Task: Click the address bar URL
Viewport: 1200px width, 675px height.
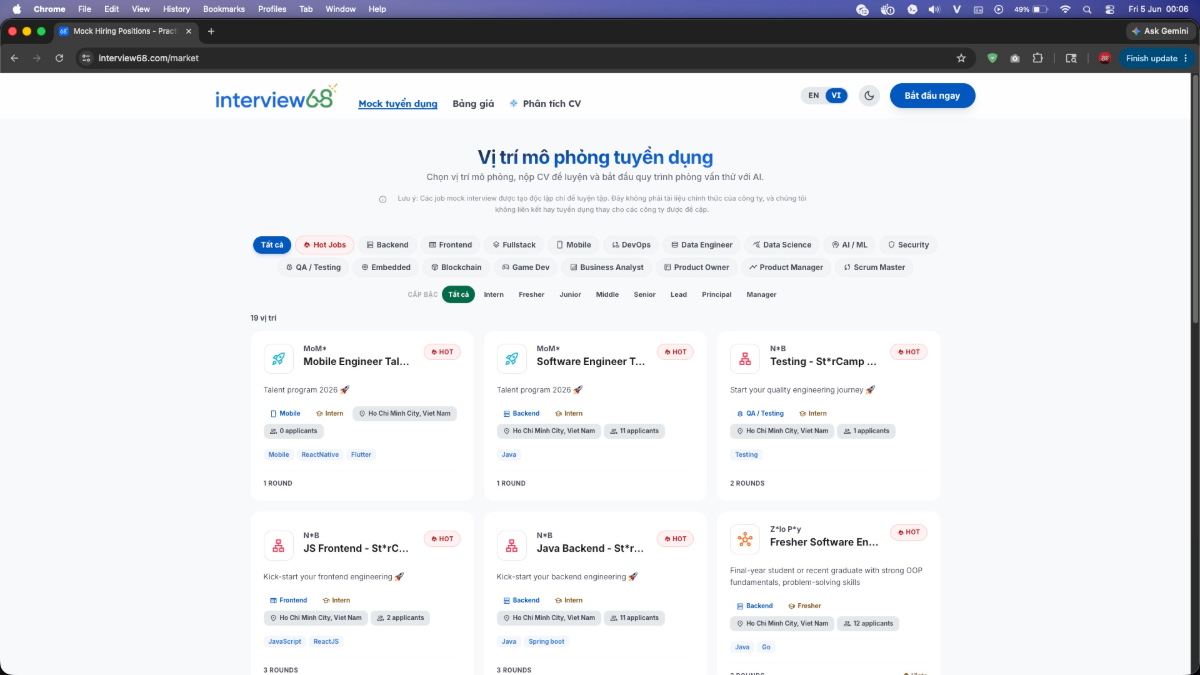Action: [x=149, y=58]
